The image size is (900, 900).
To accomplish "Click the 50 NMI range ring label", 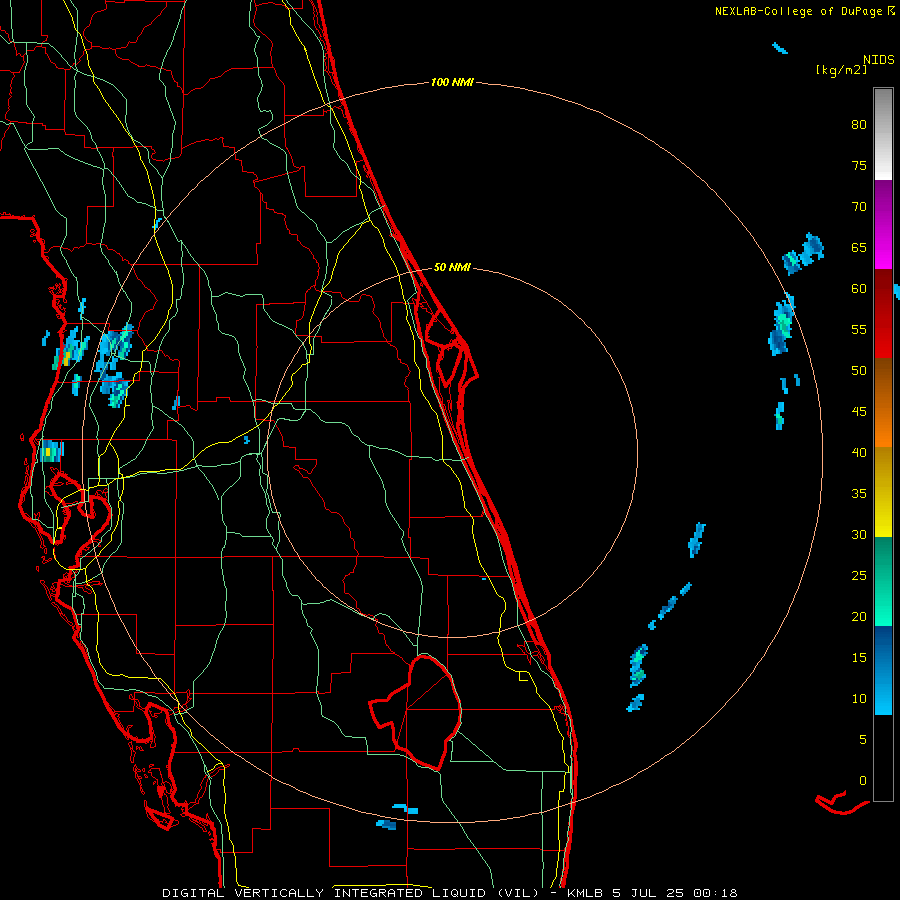I will pyautogui.click(x=452, y=267).
